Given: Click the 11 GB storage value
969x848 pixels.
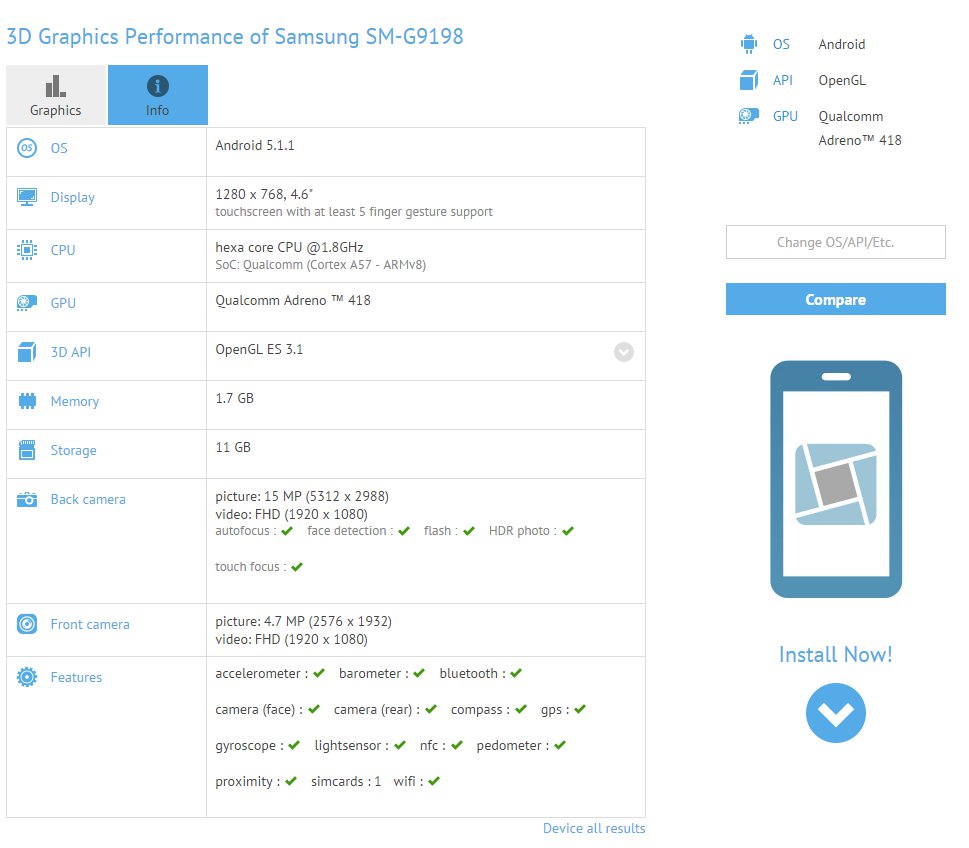Looking at the screenshot, I should [x=233, y=447].
